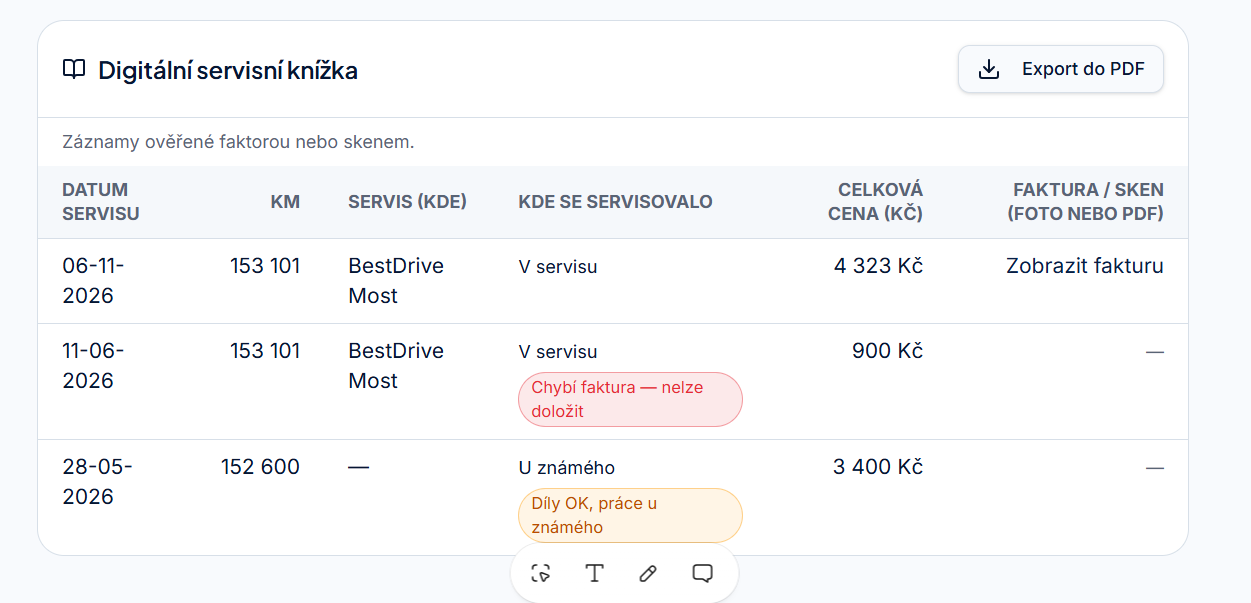Click the date 11-06-2026

pyautogui.click(x=94, y=366)
